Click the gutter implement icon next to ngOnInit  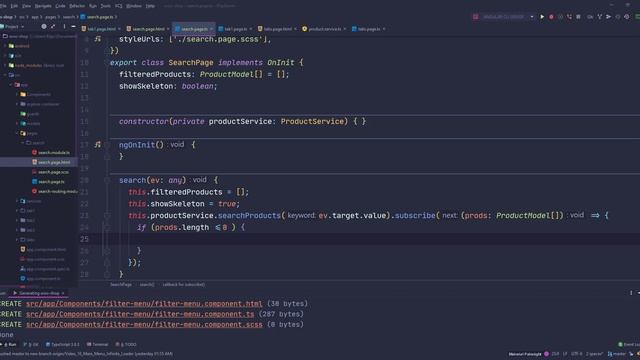(x=98, y=144)
